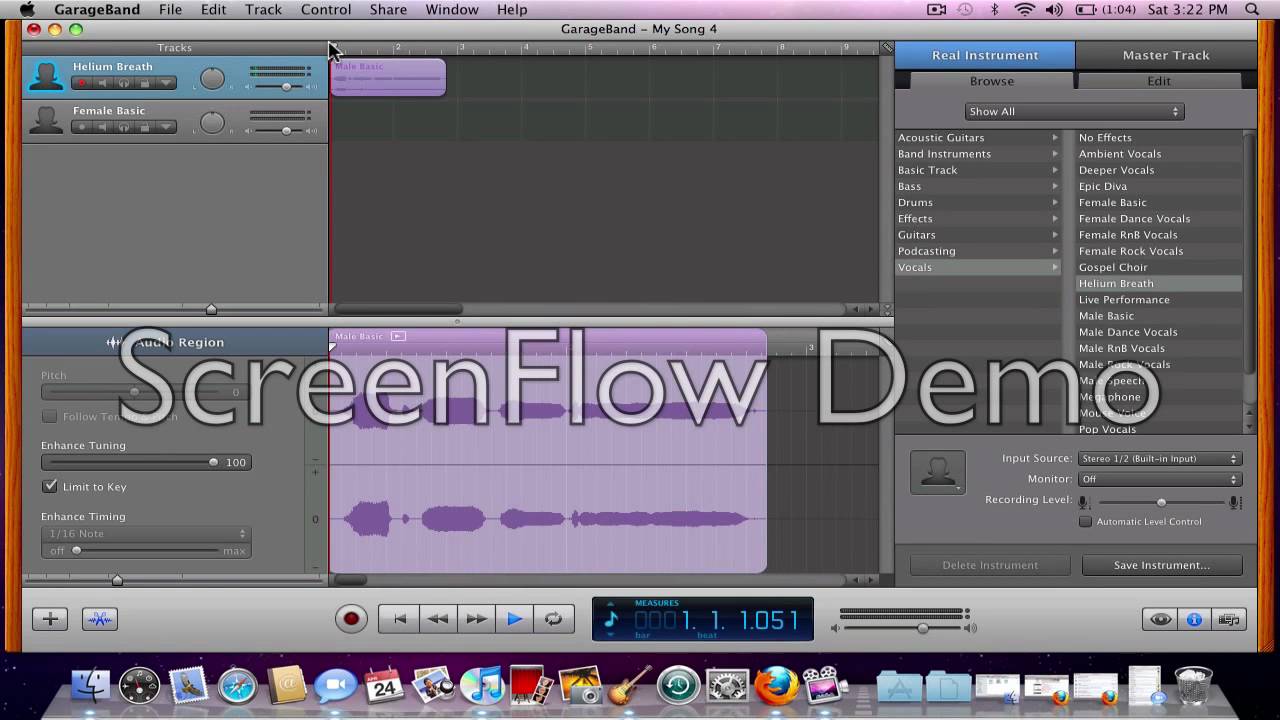Play the song

click(x=515, y=619)
